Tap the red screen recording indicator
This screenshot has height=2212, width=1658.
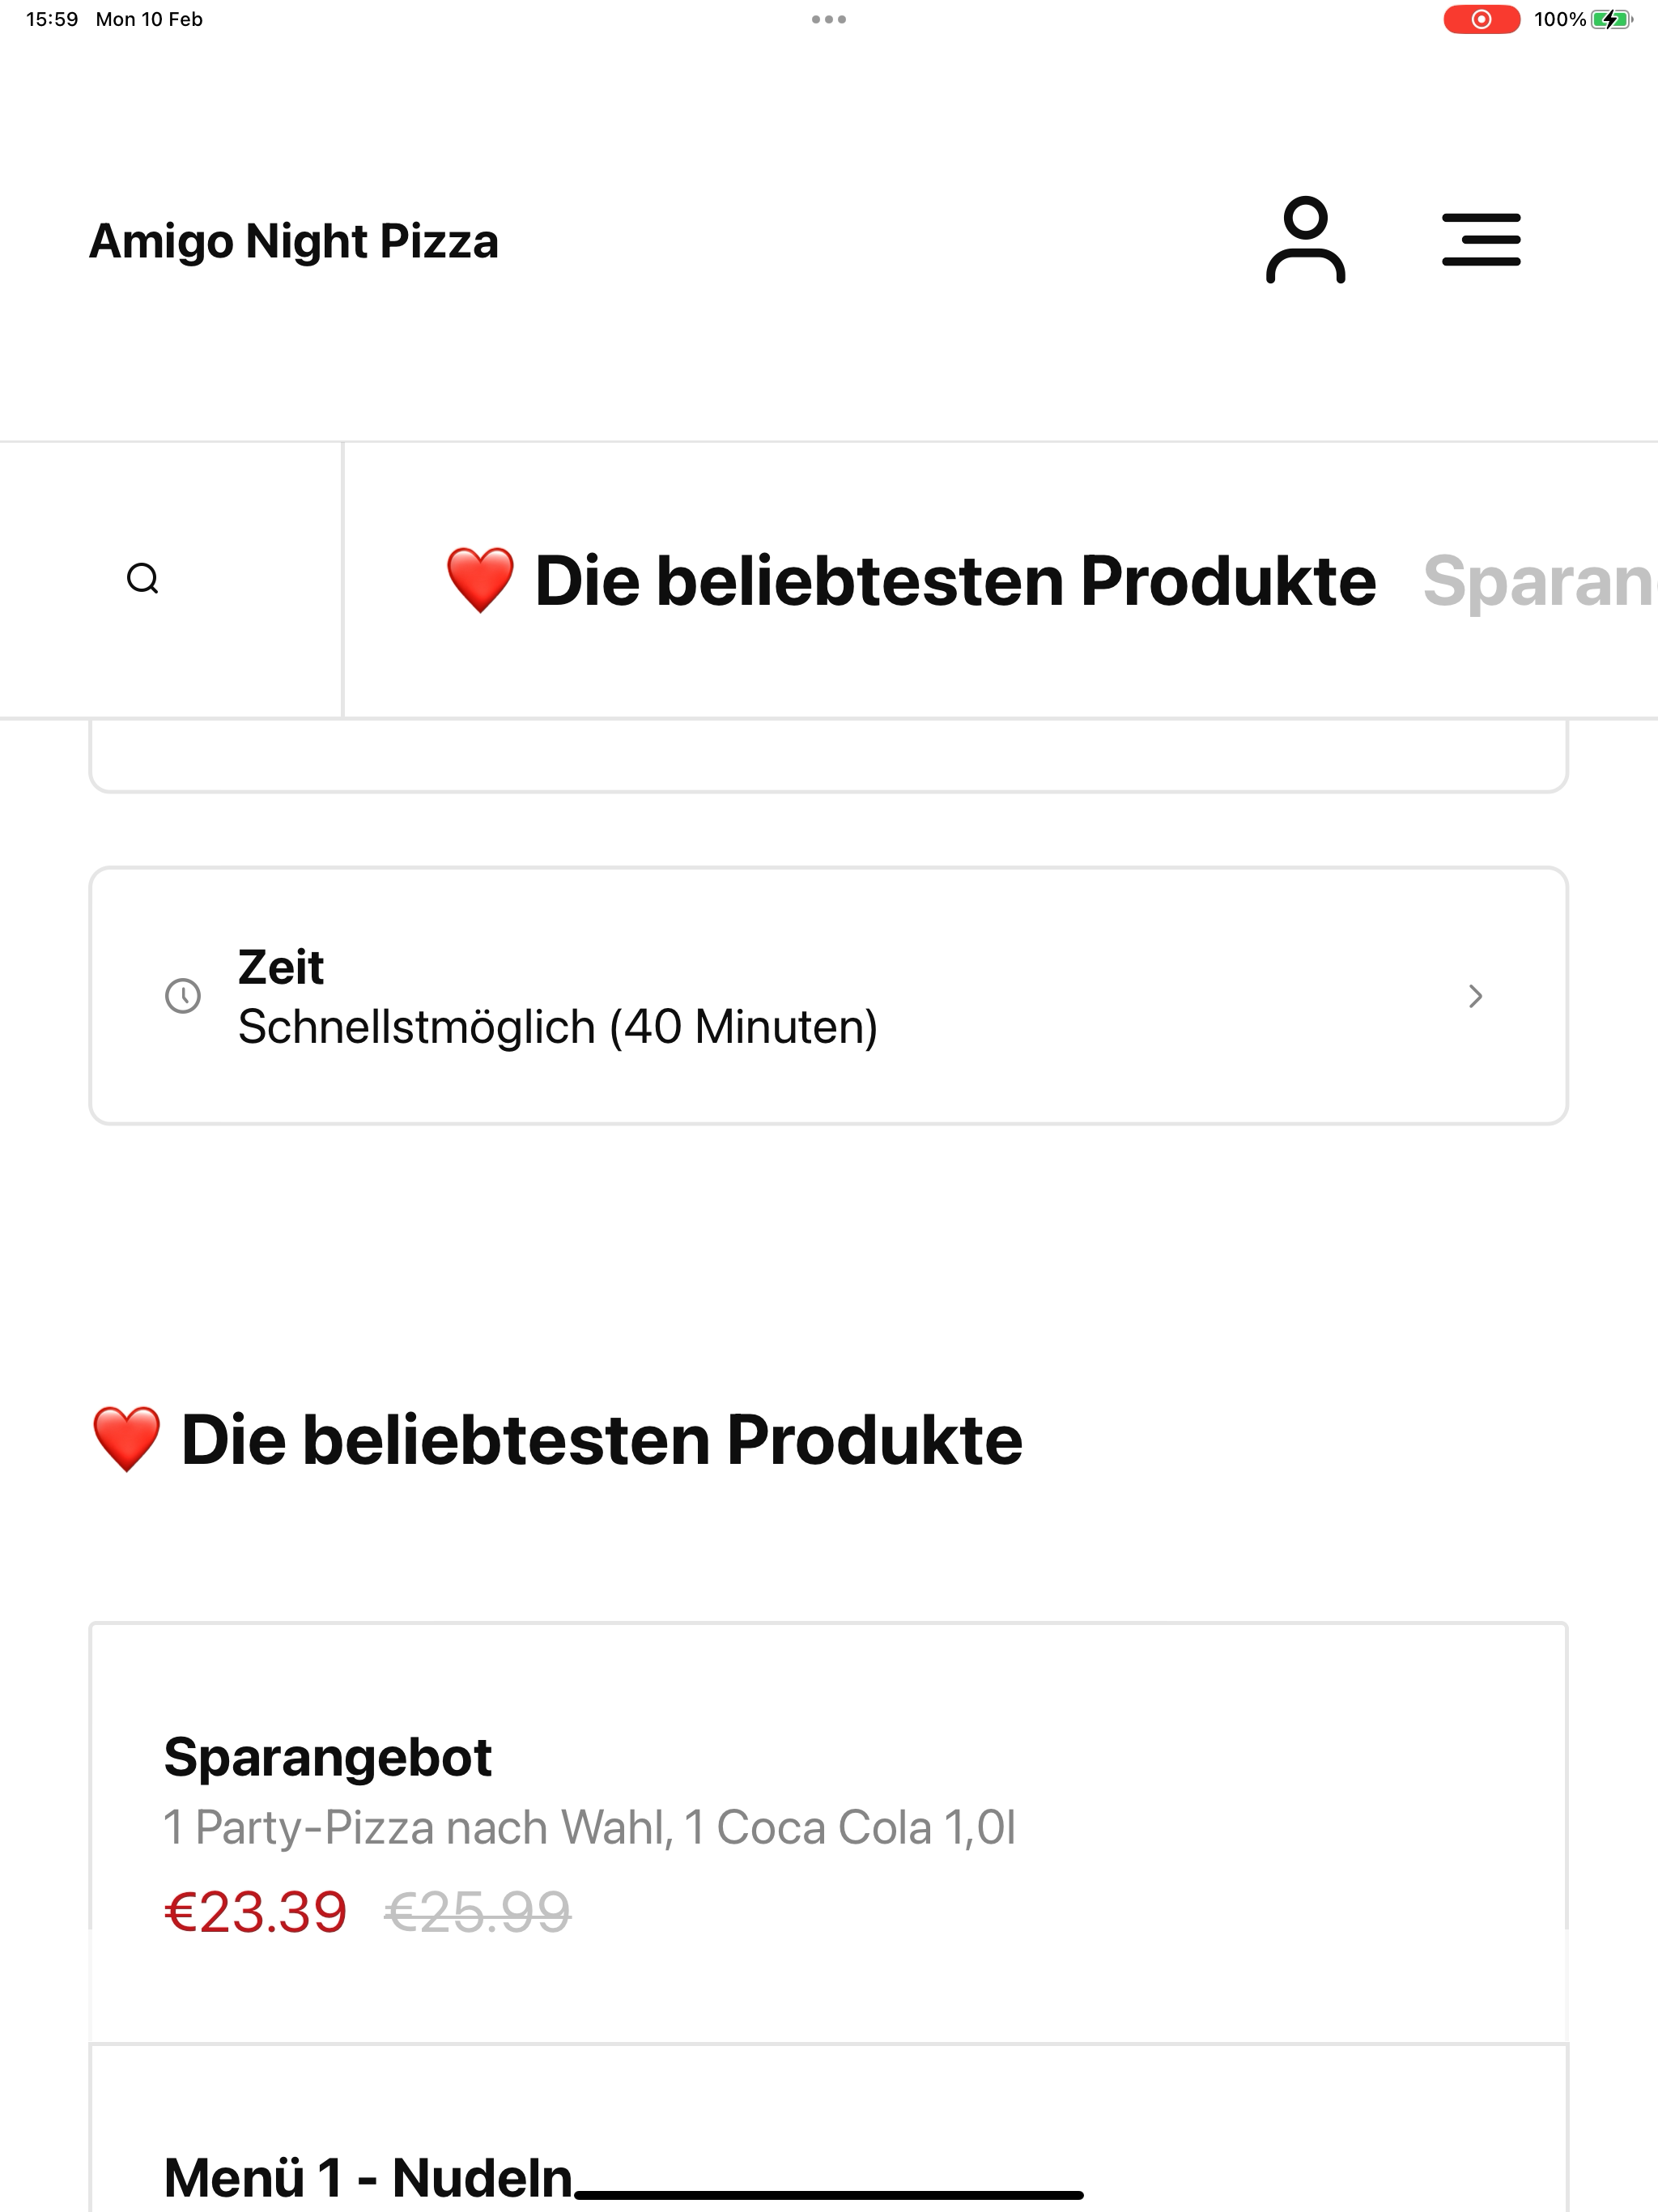coord(1481,19)
